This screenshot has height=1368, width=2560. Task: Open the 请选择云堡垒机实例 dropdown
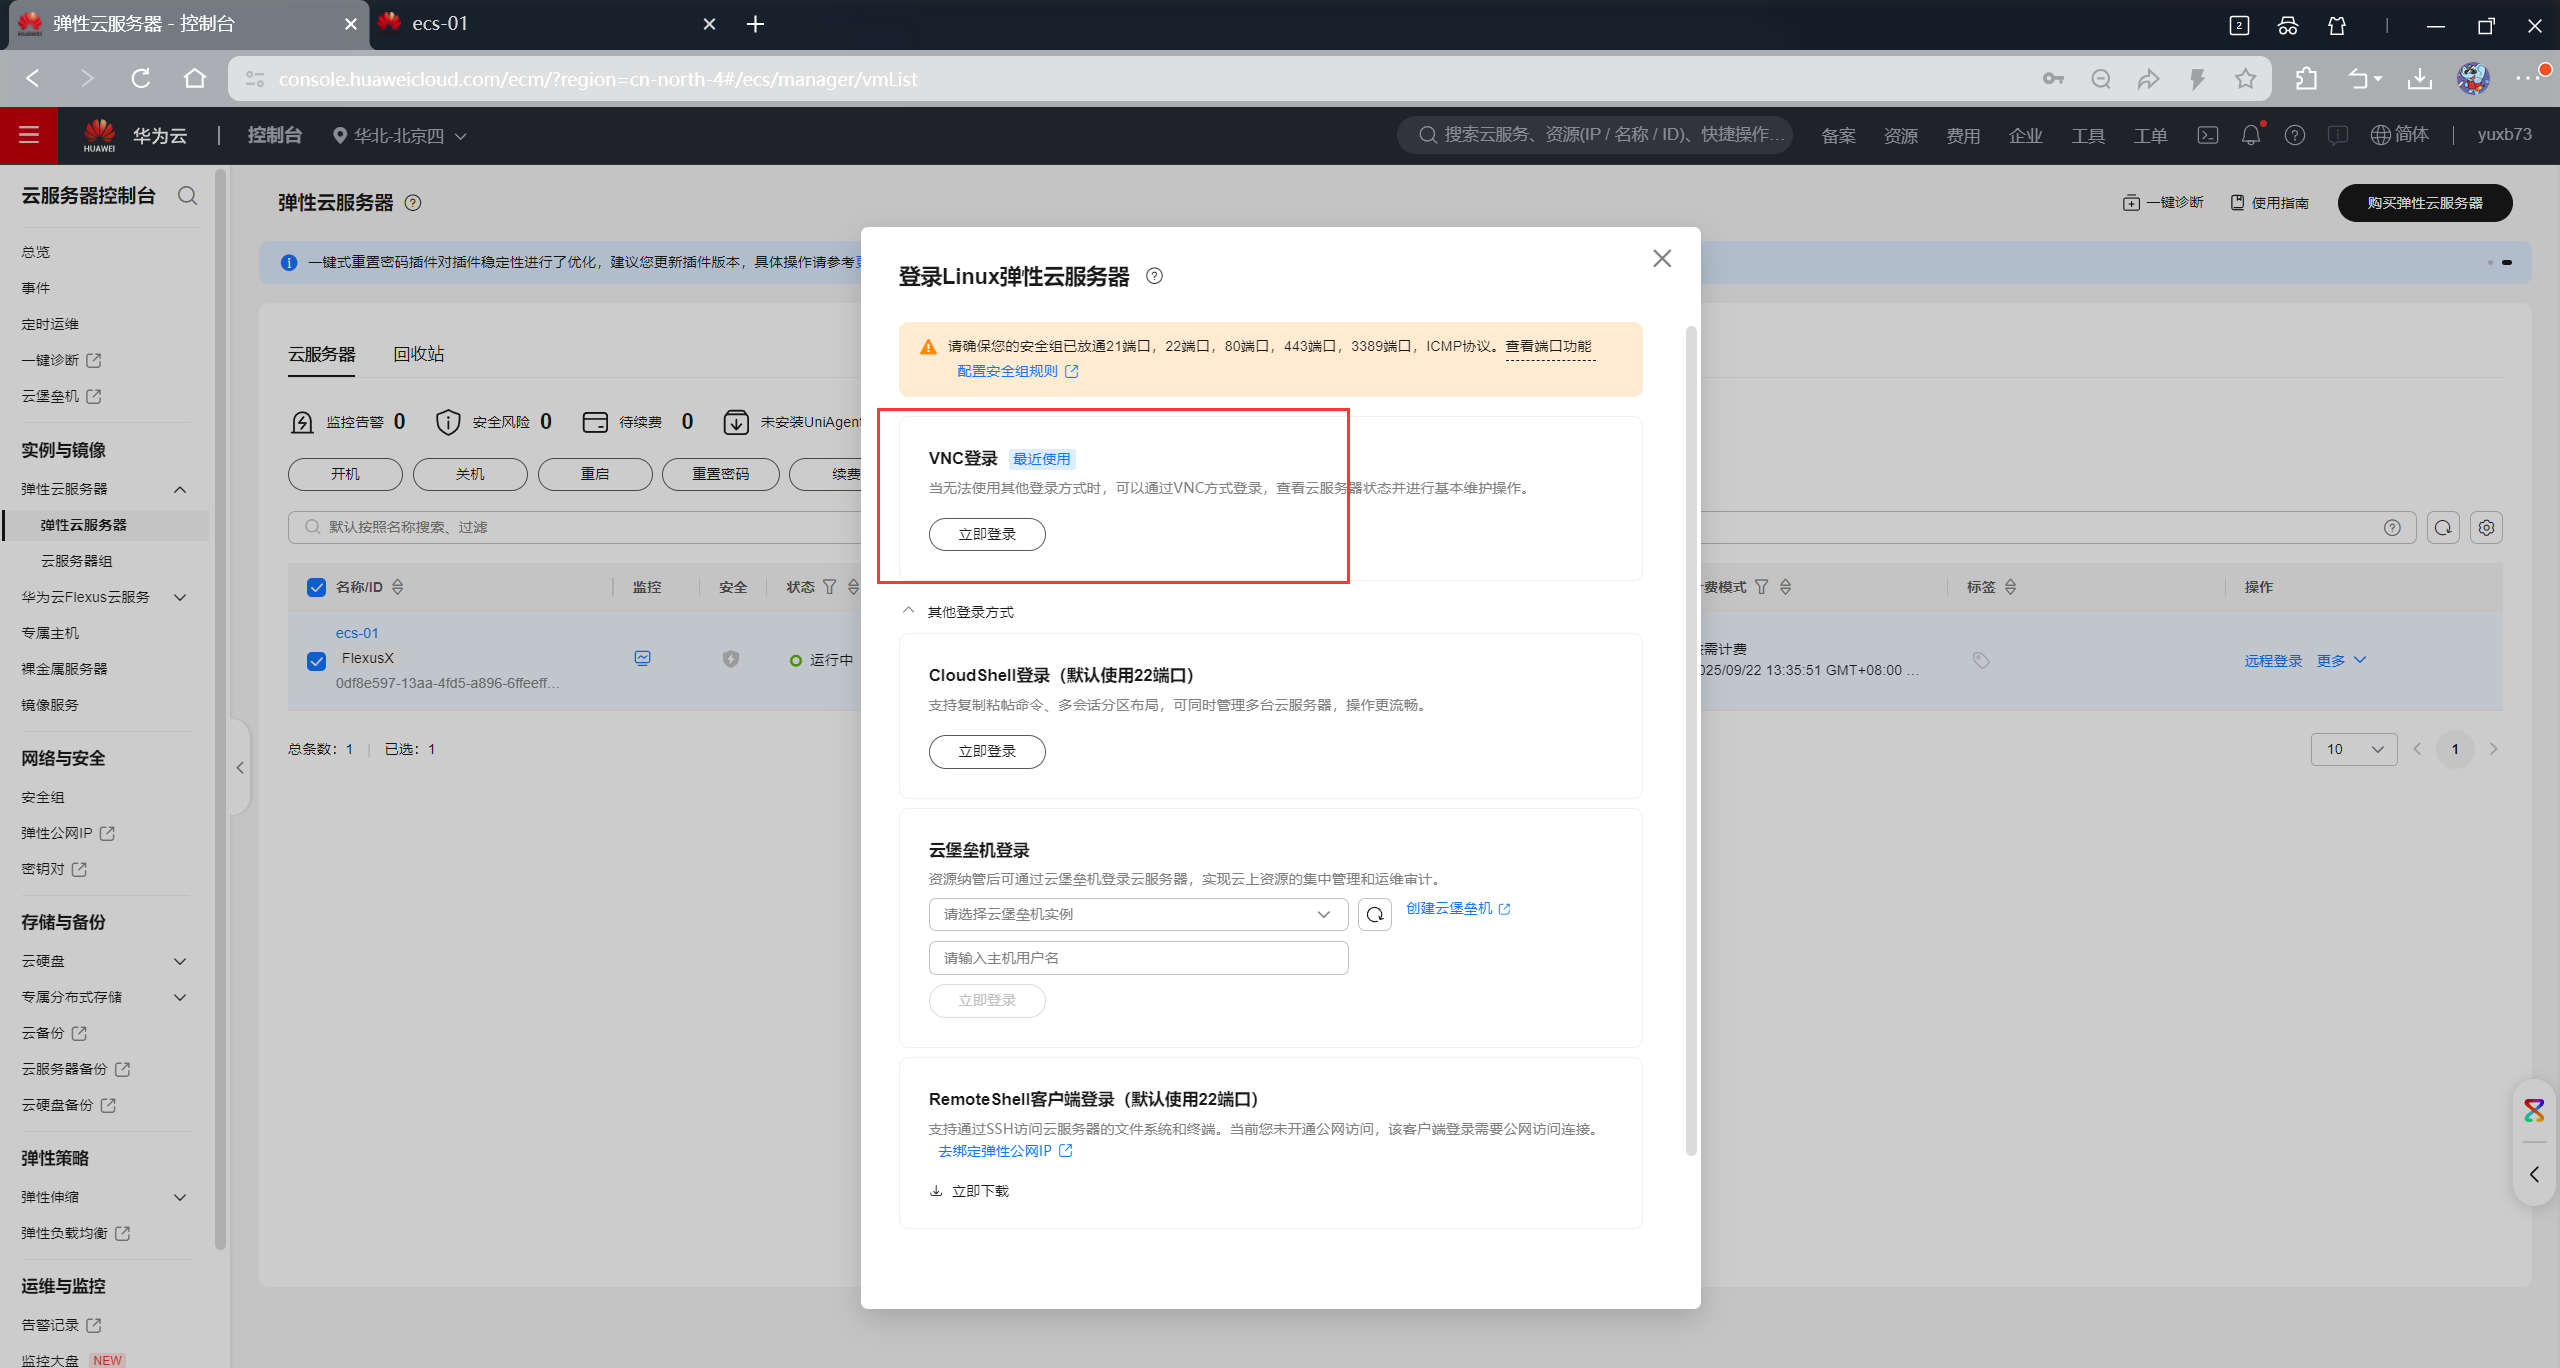point(1137,914)
